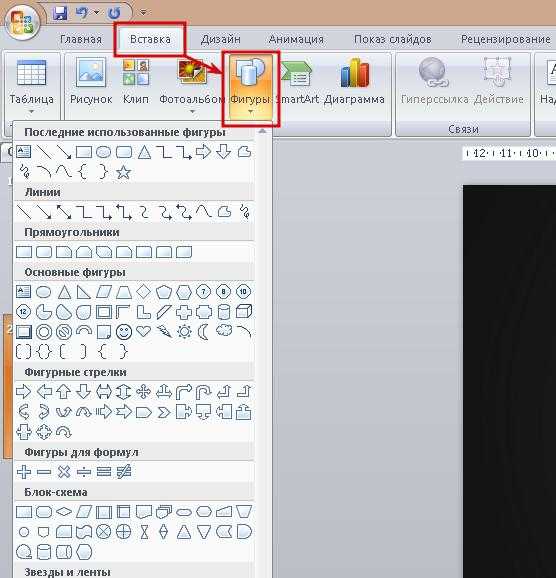
Task: Select the isosceles triangle in basic shapes
Action: 64,292
